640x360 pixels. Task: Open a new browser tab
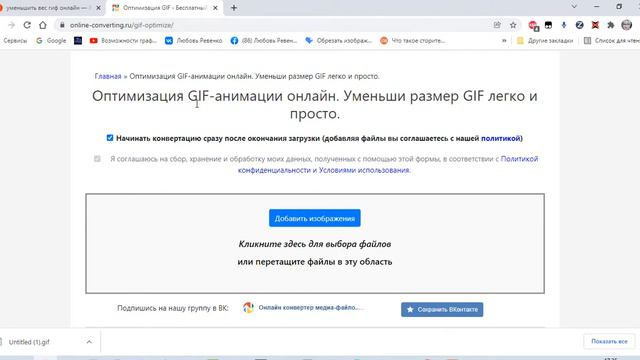[x=234, y=8]
